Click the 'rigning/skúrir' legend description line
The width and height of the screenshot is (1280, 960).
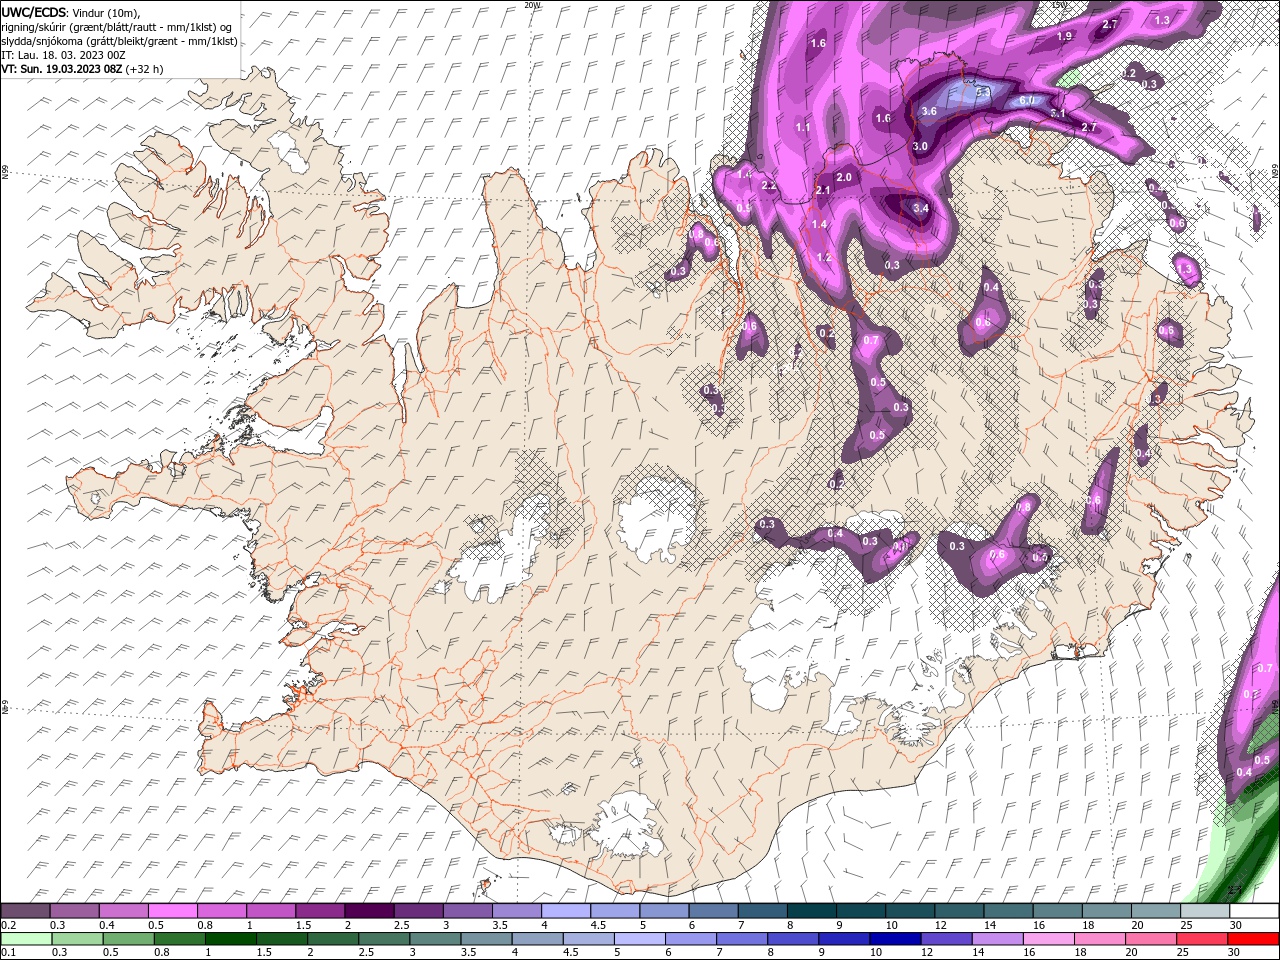[x=117, y=27]
